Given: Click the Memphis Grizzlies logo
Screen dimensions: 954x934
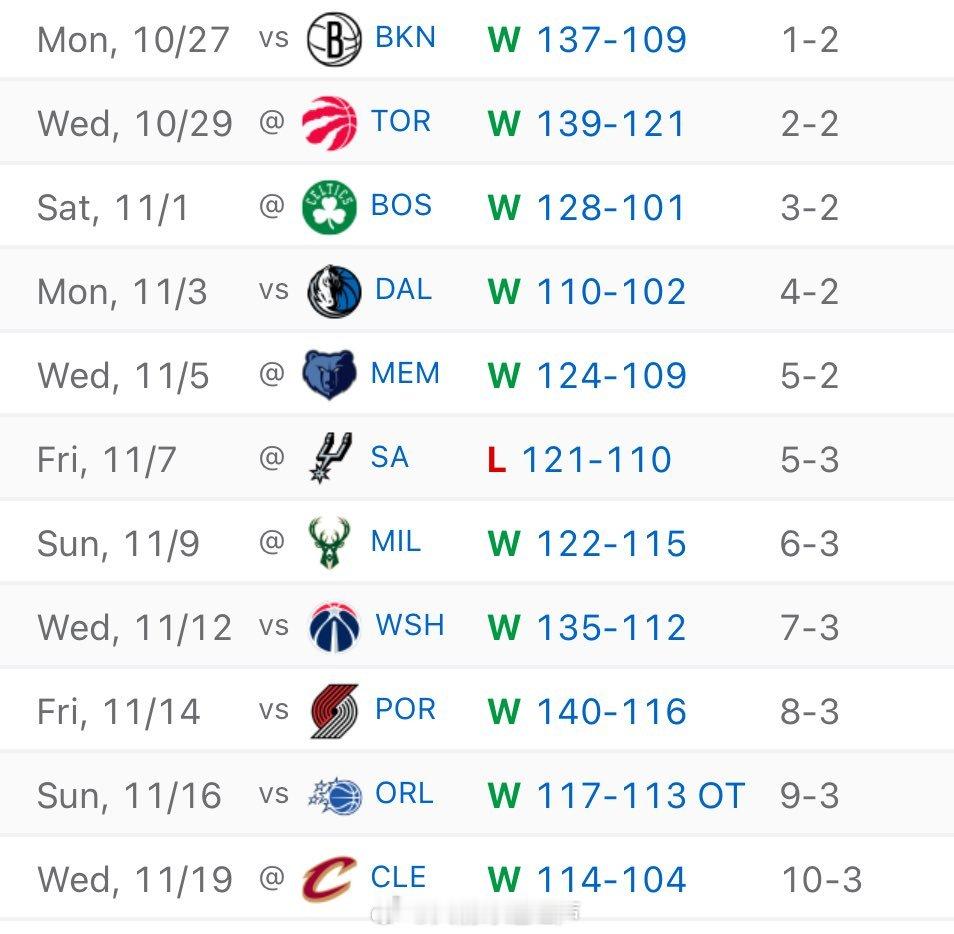Looking at the screenshot, I should [329, 375].
